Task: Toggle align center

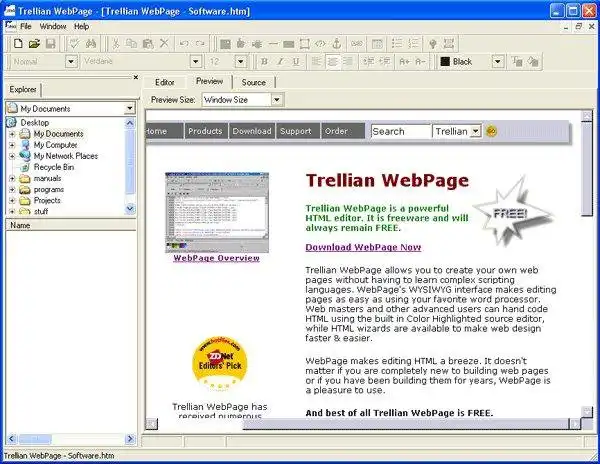Action: pyautogui.click(x=332, y=62)
